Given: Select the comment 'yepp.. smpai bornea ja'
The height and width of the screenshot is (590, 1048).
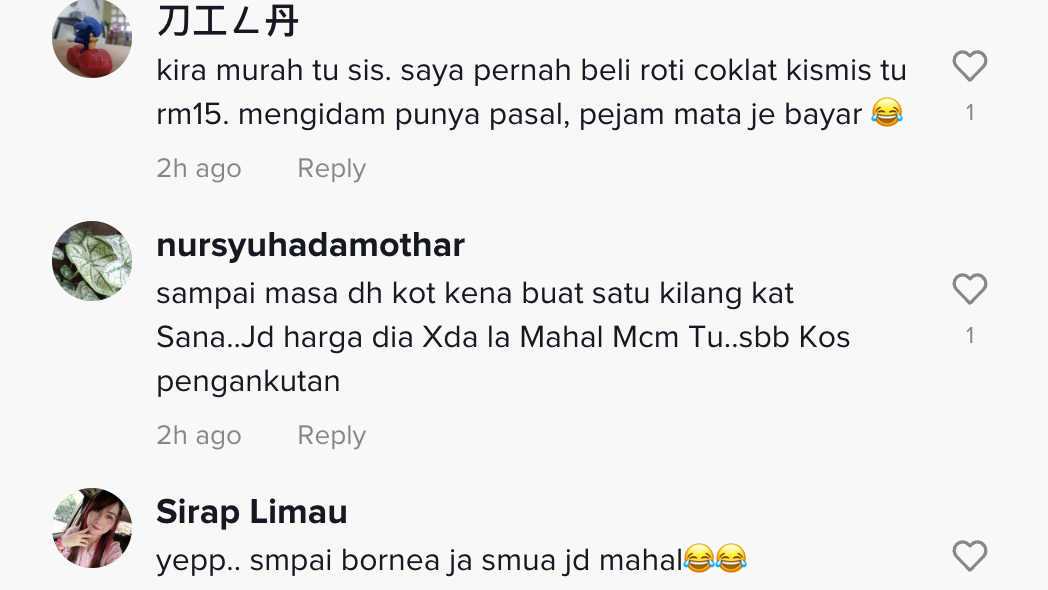Looking at the screenshot, I should click(451, 560).
